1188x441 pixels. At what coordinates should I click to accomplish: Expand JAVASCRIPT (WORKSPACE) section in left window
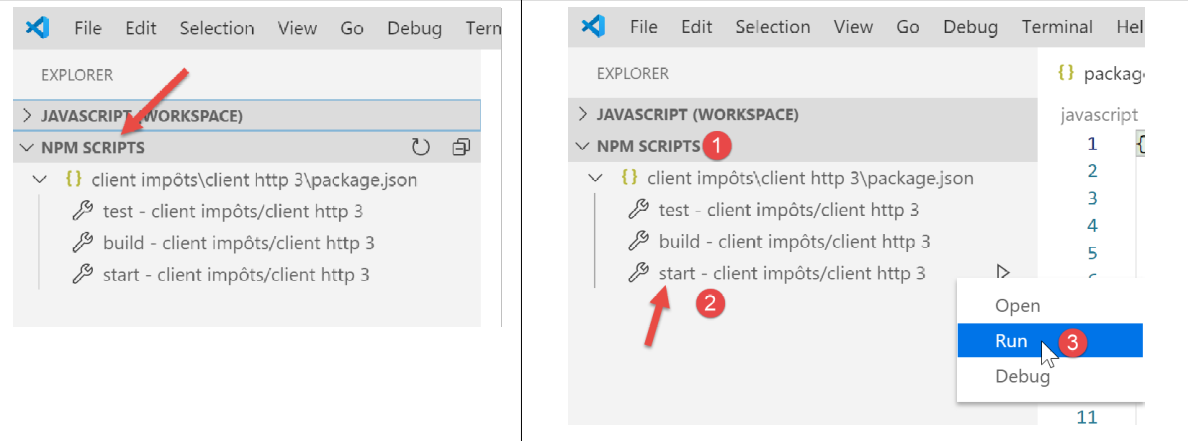coord(27,116)
